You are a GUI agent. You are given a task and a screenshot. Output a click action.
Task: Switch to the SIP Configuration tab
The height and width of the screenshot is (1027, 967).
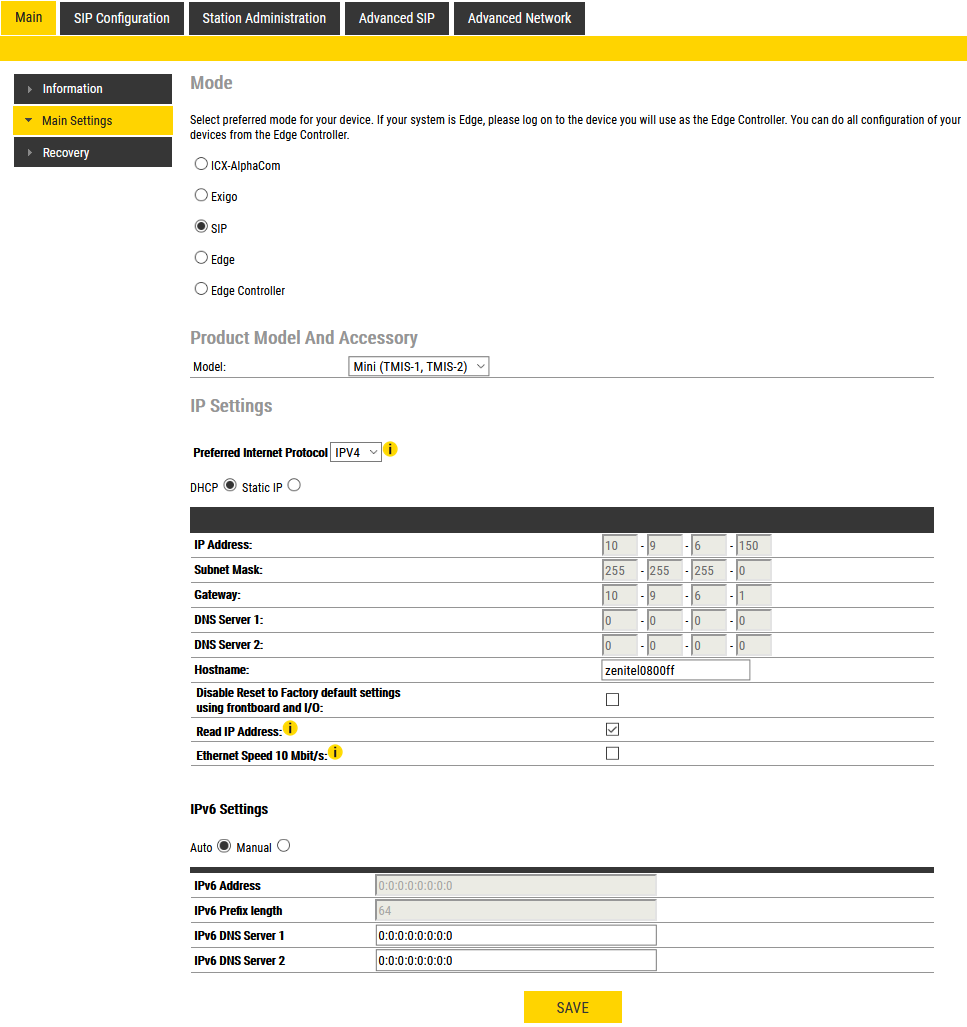point(122,18)
